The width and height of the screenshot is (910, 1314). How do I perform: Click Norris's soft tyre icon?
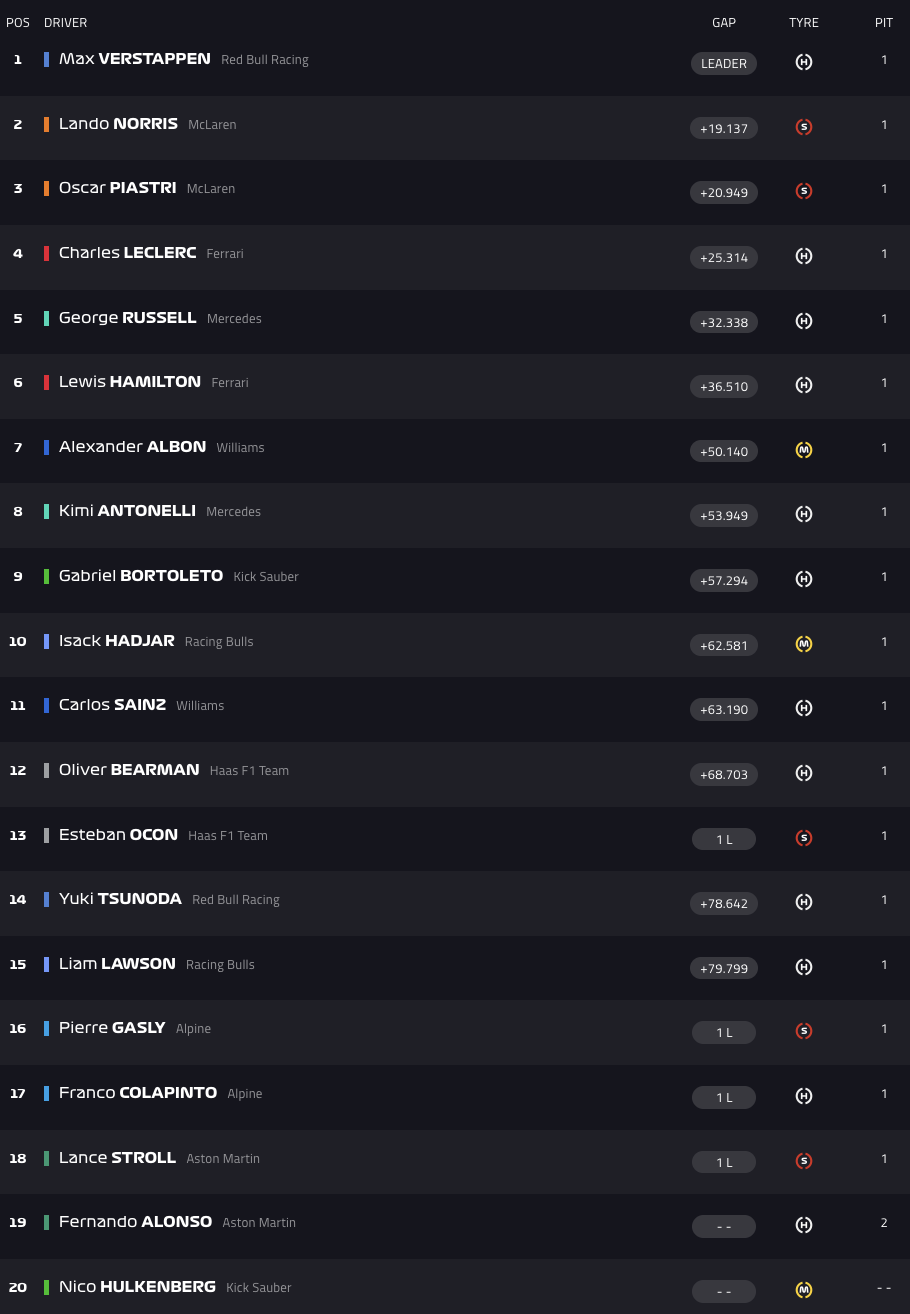pyautogui.click(x=804, y=127)
